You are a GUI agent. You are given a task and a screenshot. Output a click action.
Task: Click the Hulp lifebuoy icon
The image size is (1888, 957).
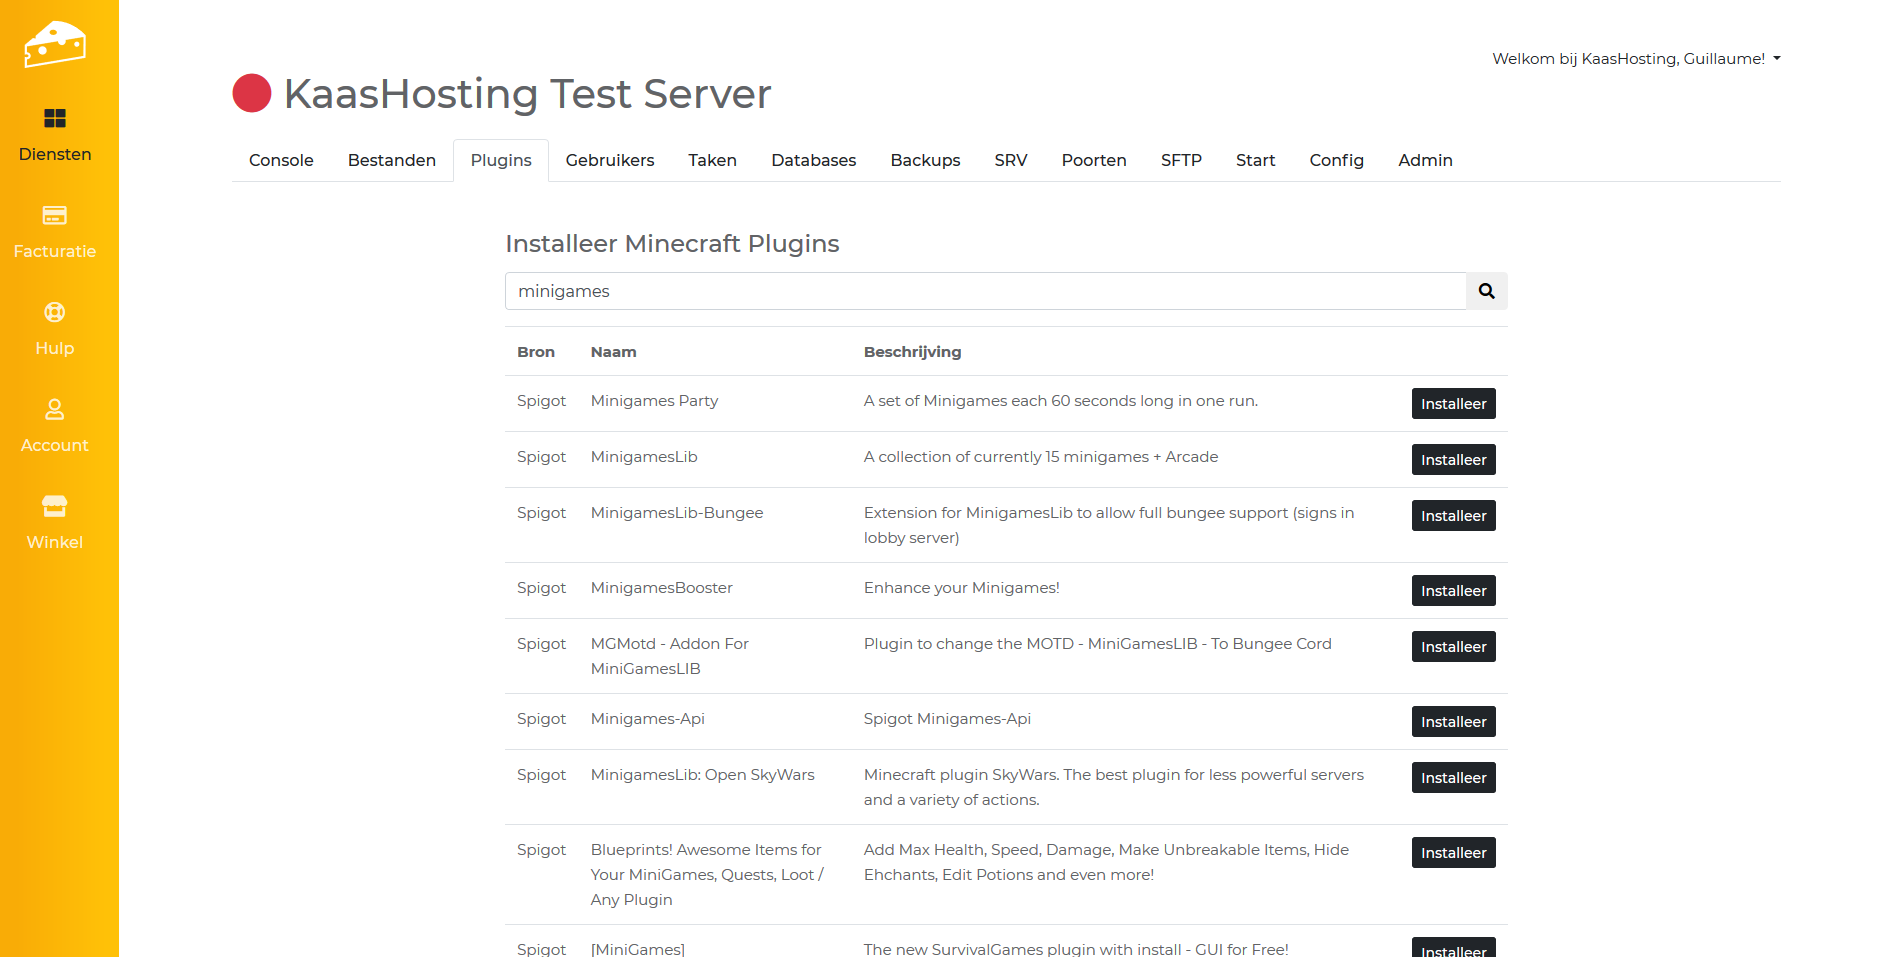point(55,313)
